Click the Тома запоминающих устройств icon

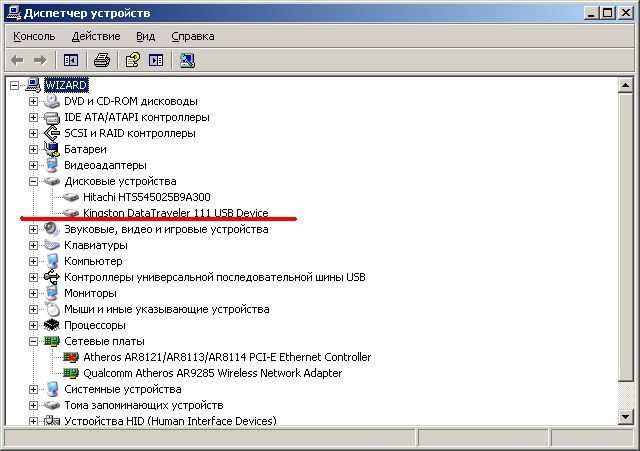click(x=52, y=405)
